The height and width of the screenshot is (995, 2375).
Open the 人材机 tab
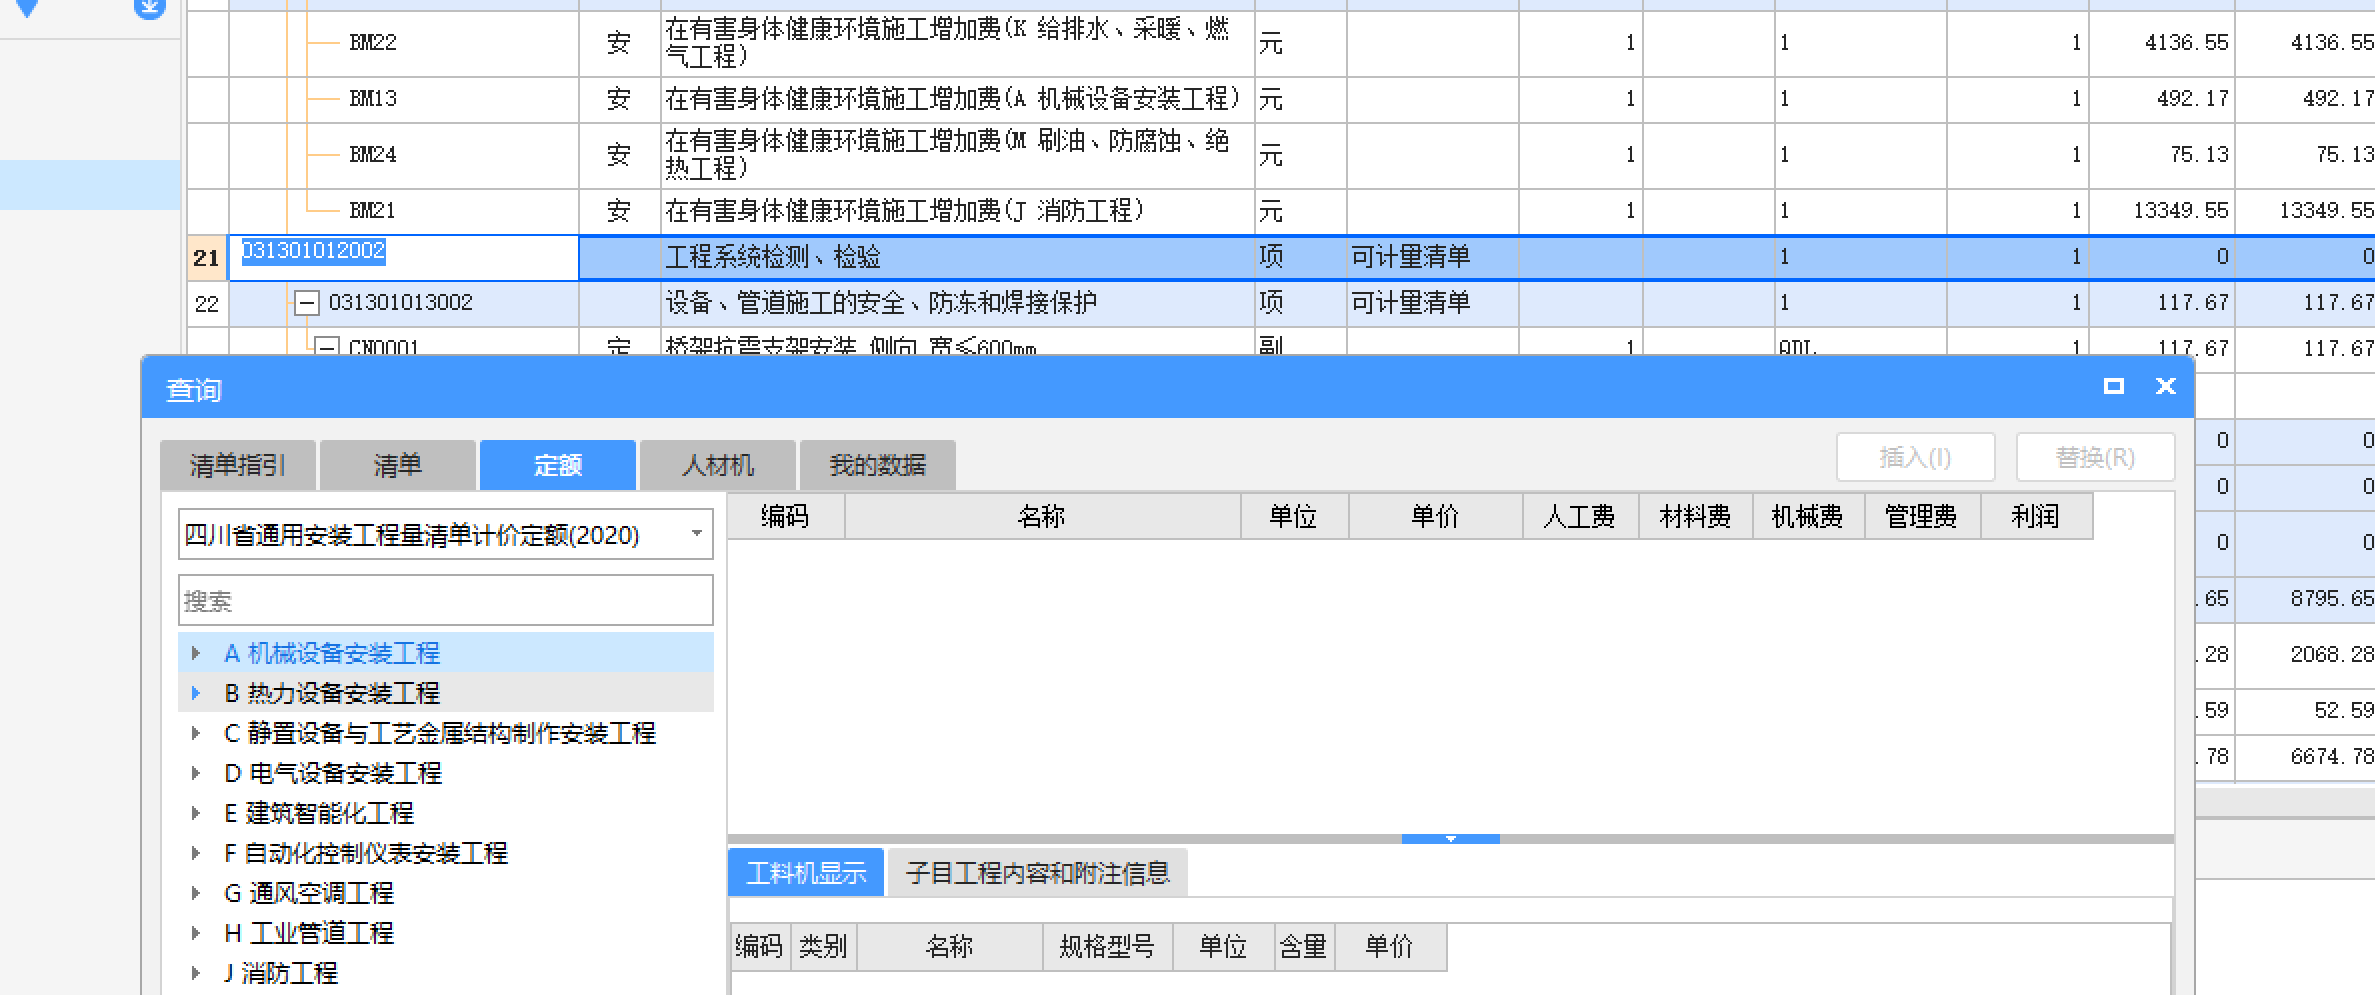coord(718,465)
